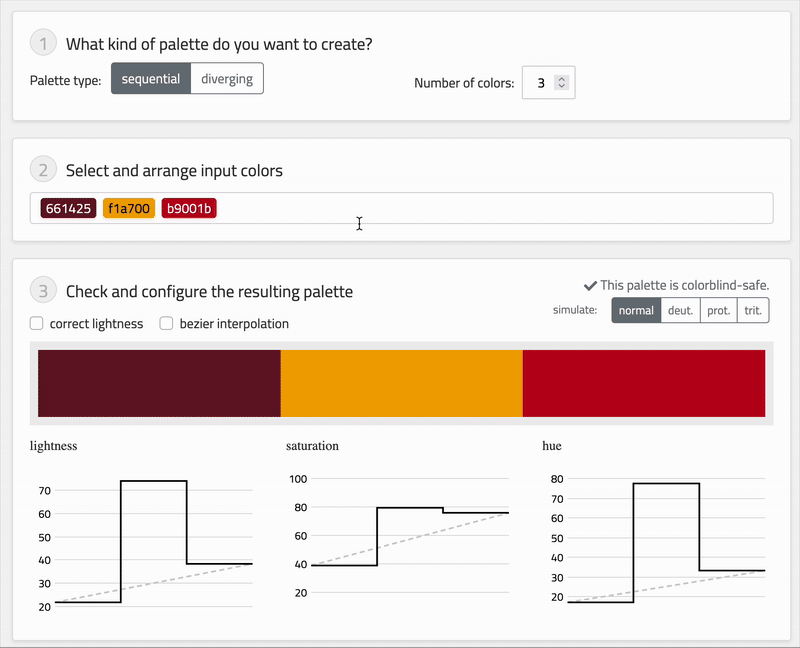Click the red palette swatch
This screenshot has height=648, width=800.
pyautogui.click(x=643, y=383)
